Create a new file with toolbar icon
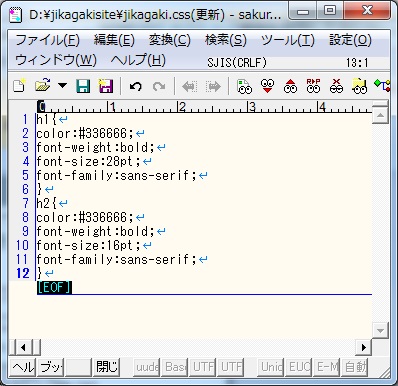This screenshot has width=398, height=386. click(19, 86)
